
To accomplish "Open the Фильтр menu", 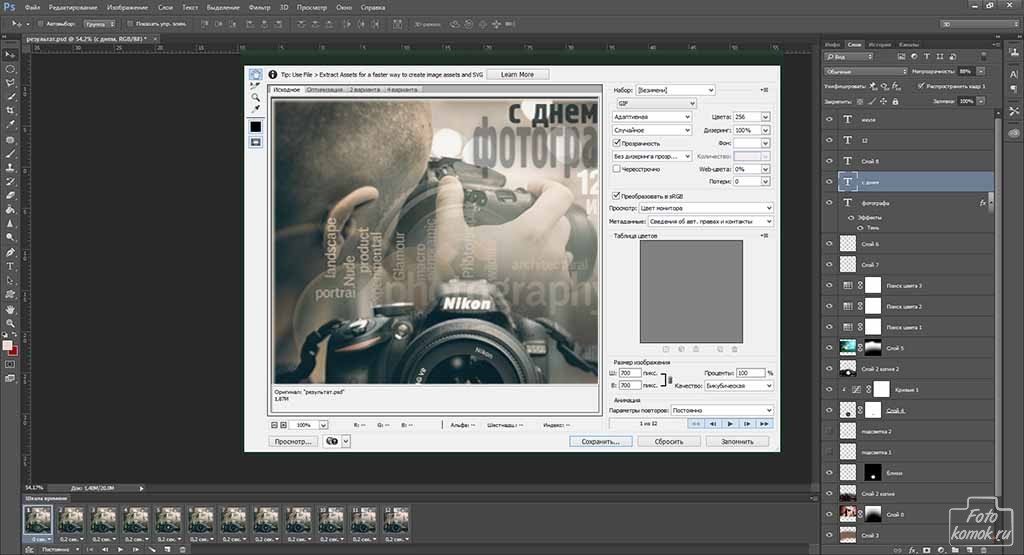I will pyautogui.click(x=259, y=8).
